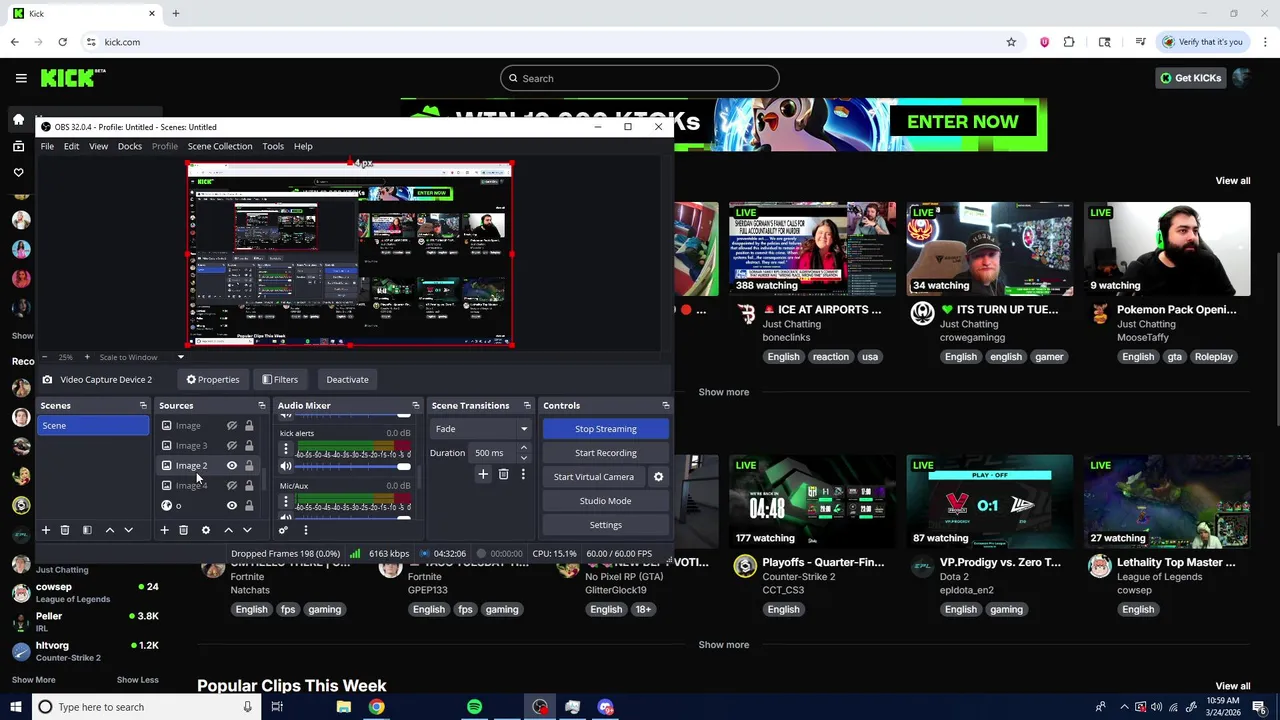Hide the browser source named o
1280x720 pixels.
[231, 506]
